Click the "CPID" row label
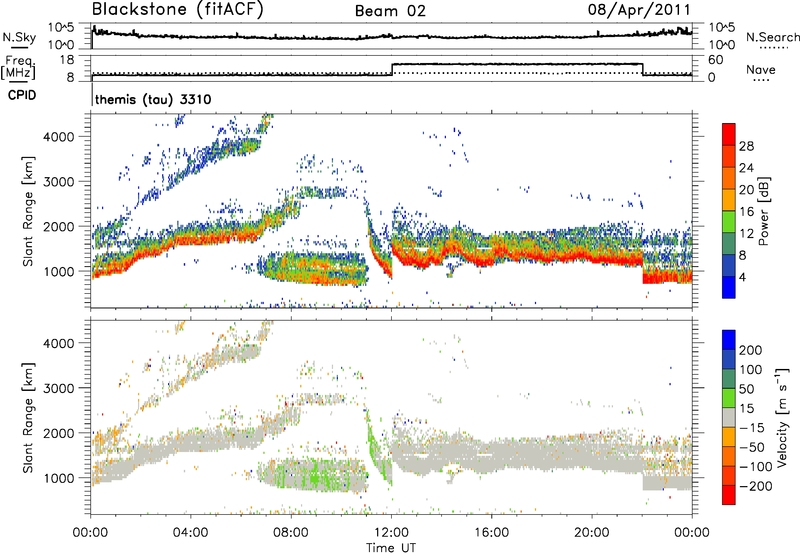800x554 pixels. pos(22,95)
